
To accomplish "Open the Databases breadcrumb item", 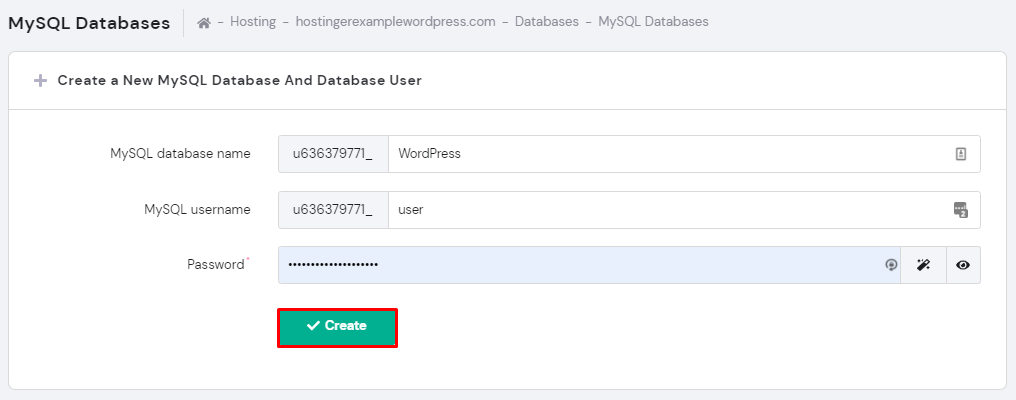I will [x=547, y=22].
